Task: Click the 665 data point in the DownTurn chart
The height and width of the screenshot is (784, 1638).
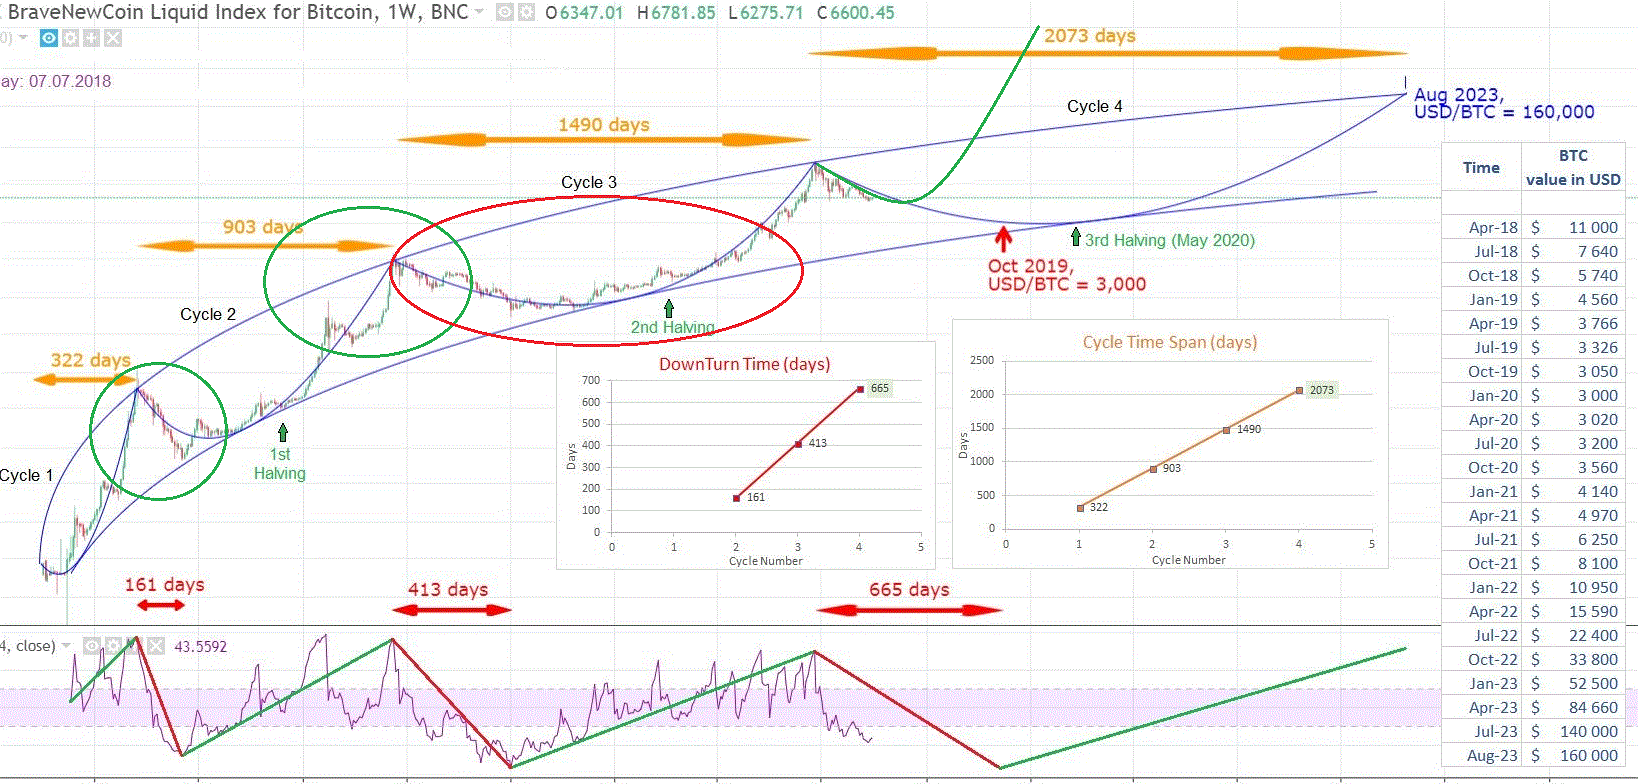Action: coord(860,390)
